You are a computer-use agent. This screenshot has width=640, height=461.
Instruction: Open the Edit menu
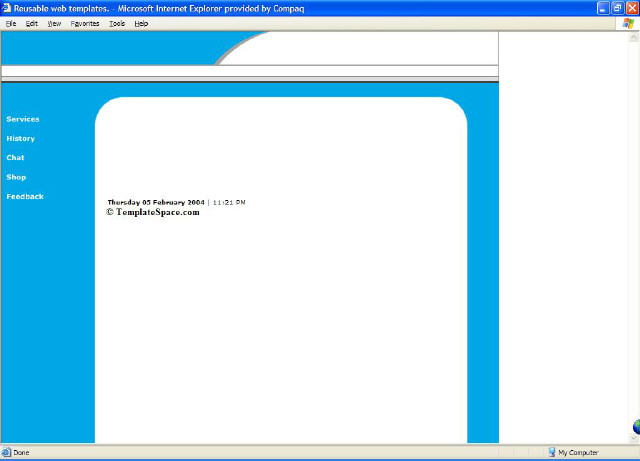point(32,23)
